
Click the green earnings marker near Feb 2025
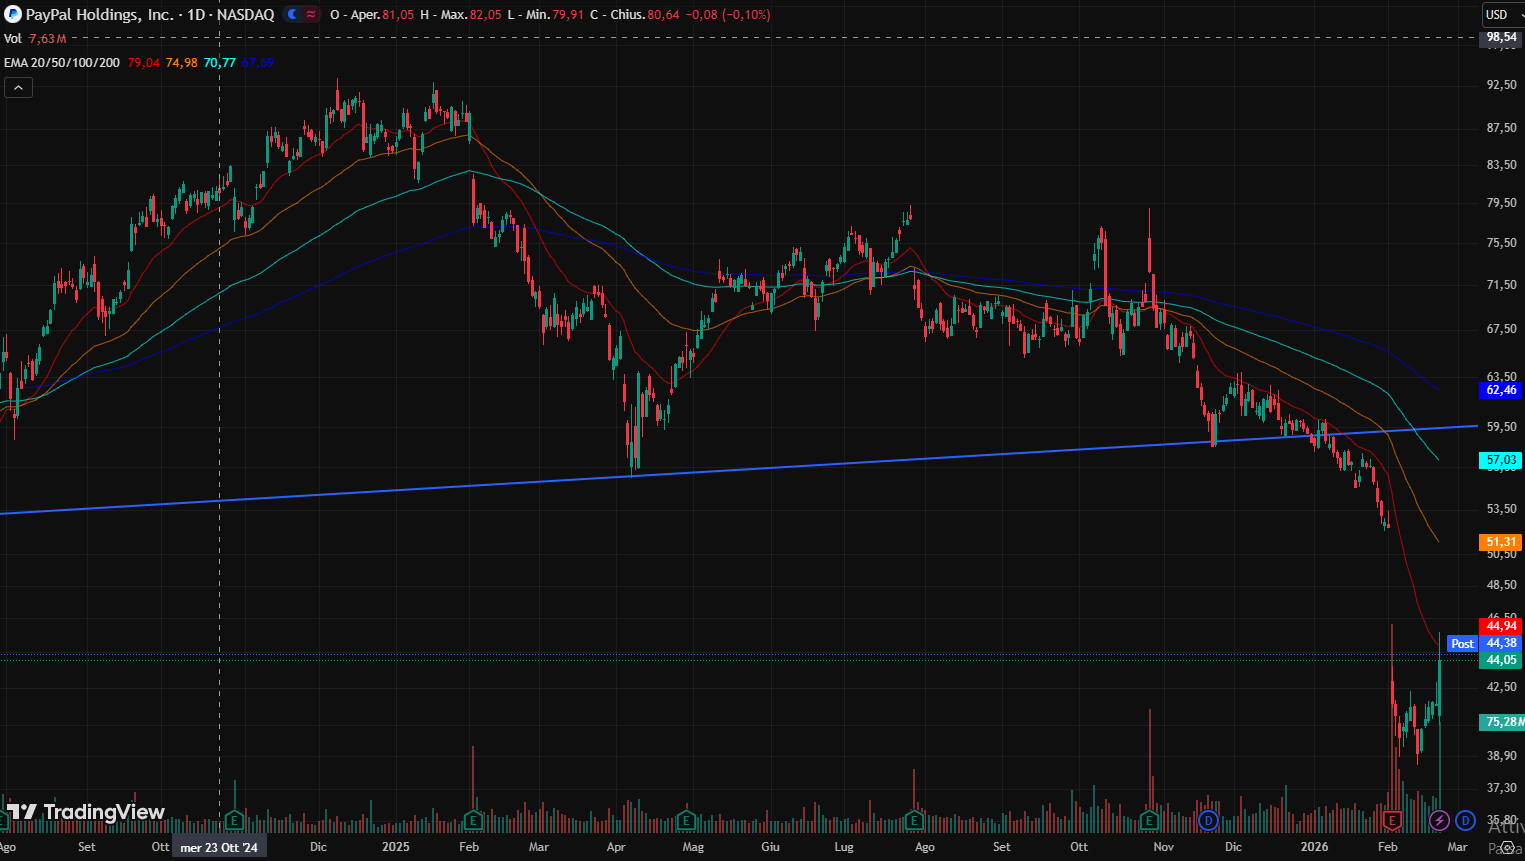pyautogui.click(x=473, y=821)
